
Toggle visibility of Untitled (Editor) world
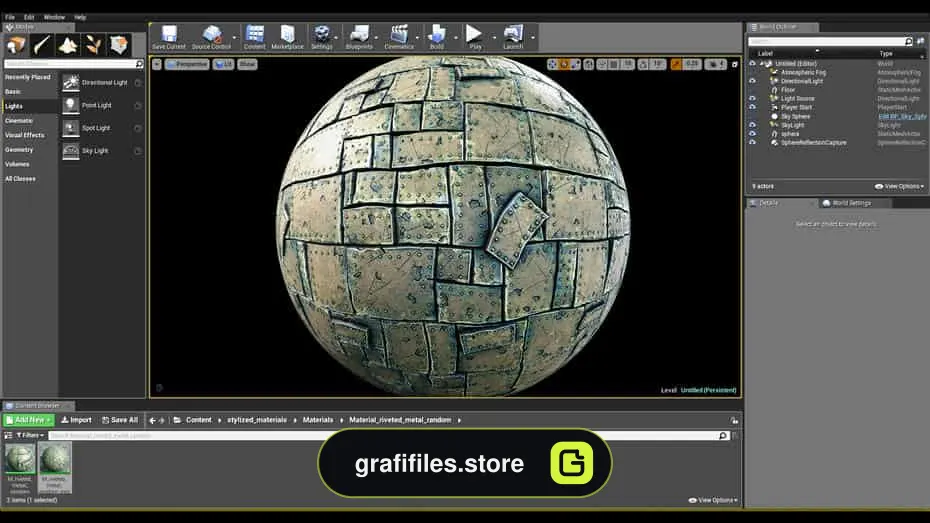coord(753,63)
